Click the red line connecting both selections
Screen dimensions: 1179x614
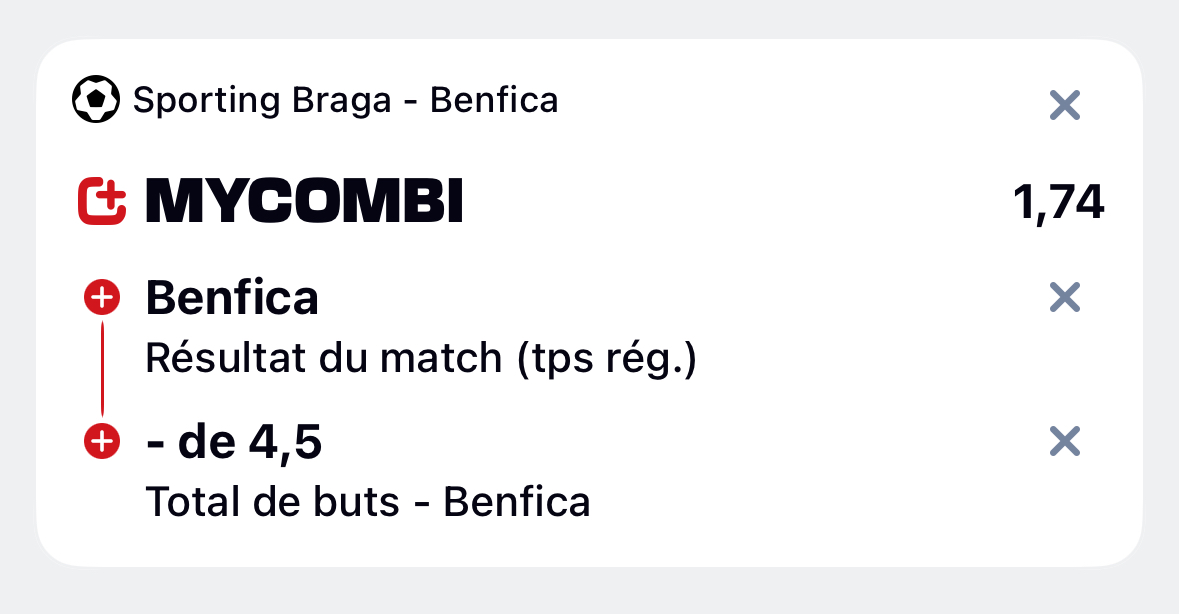tap(102, 369)
